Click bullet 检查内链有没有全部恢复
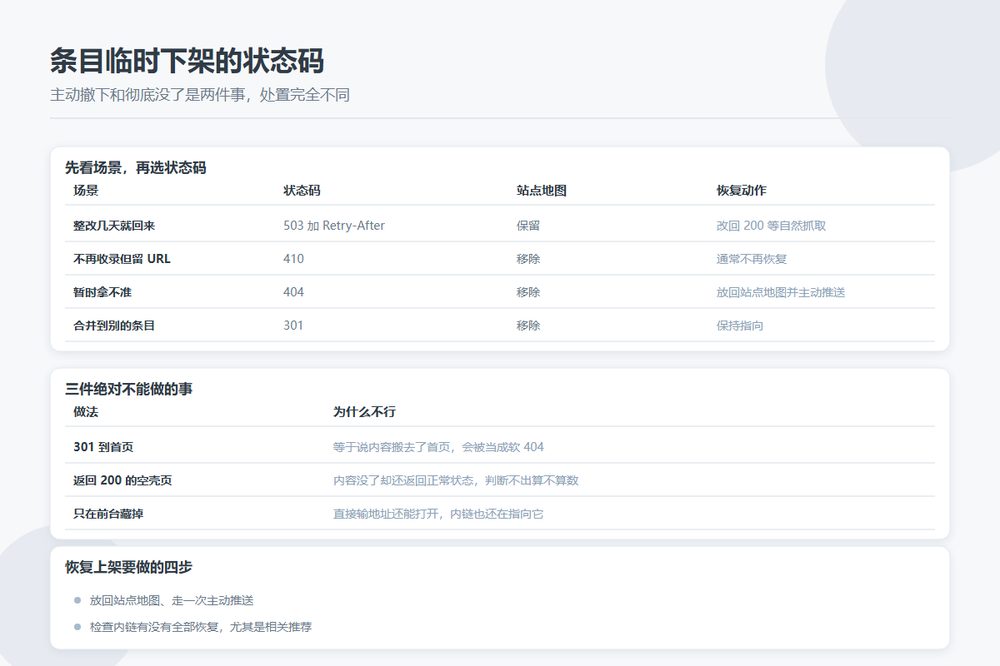 [x=154, y=627]
